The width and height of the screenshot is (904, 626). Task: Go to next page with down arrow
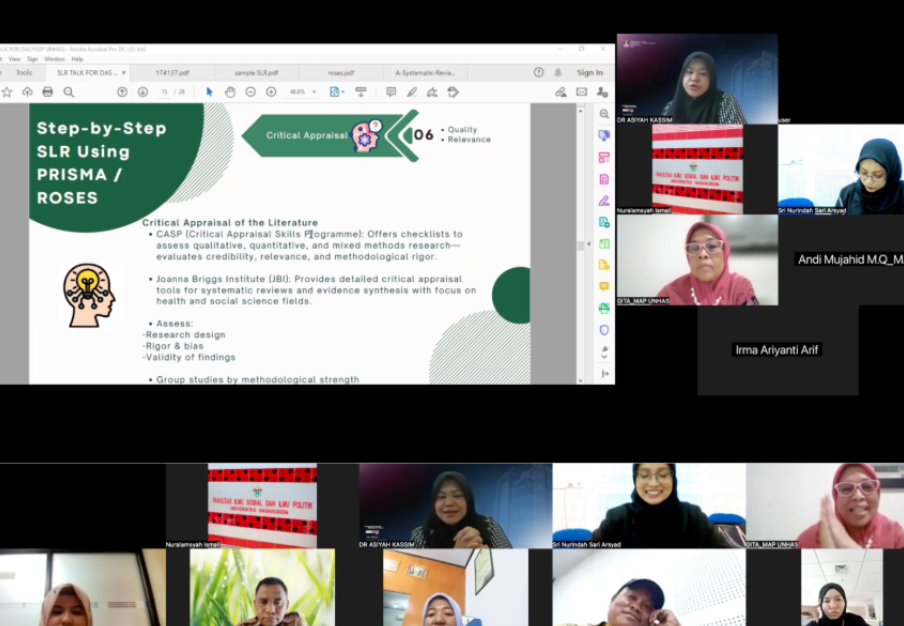[x=143, y=92]
